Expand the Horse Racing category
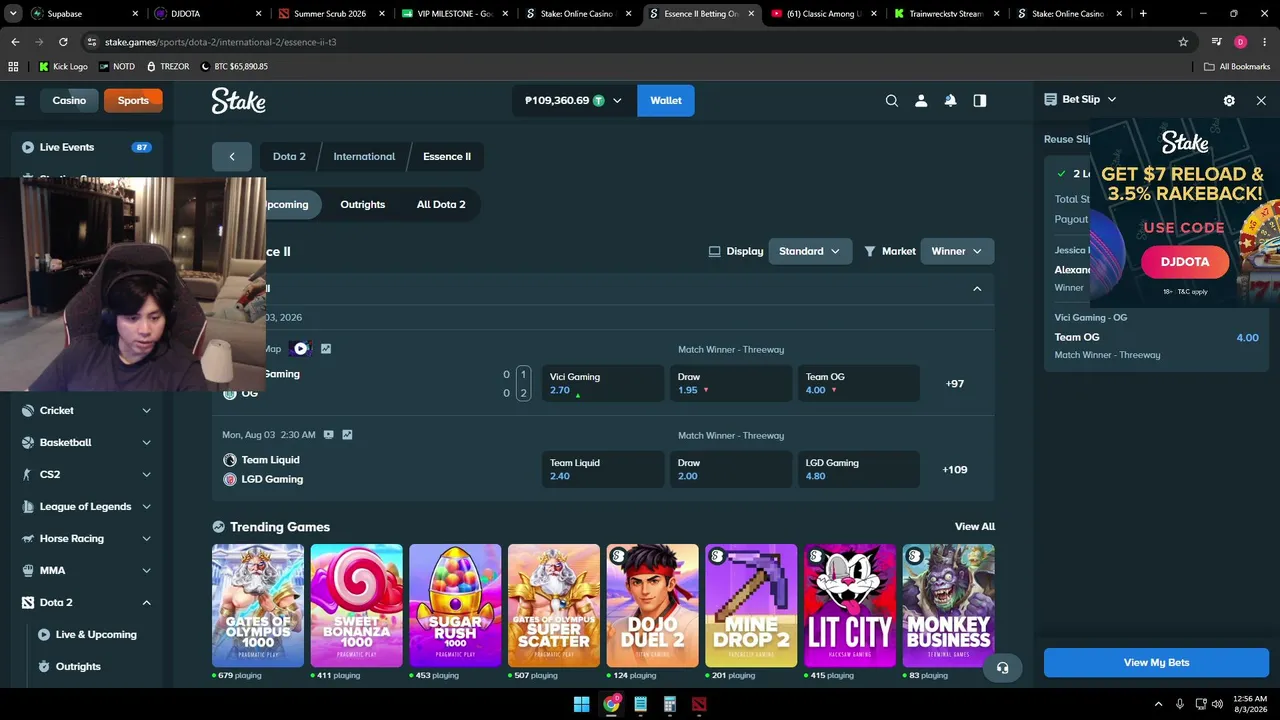This screenshot has height=720, width=1280. coord(146,539)
